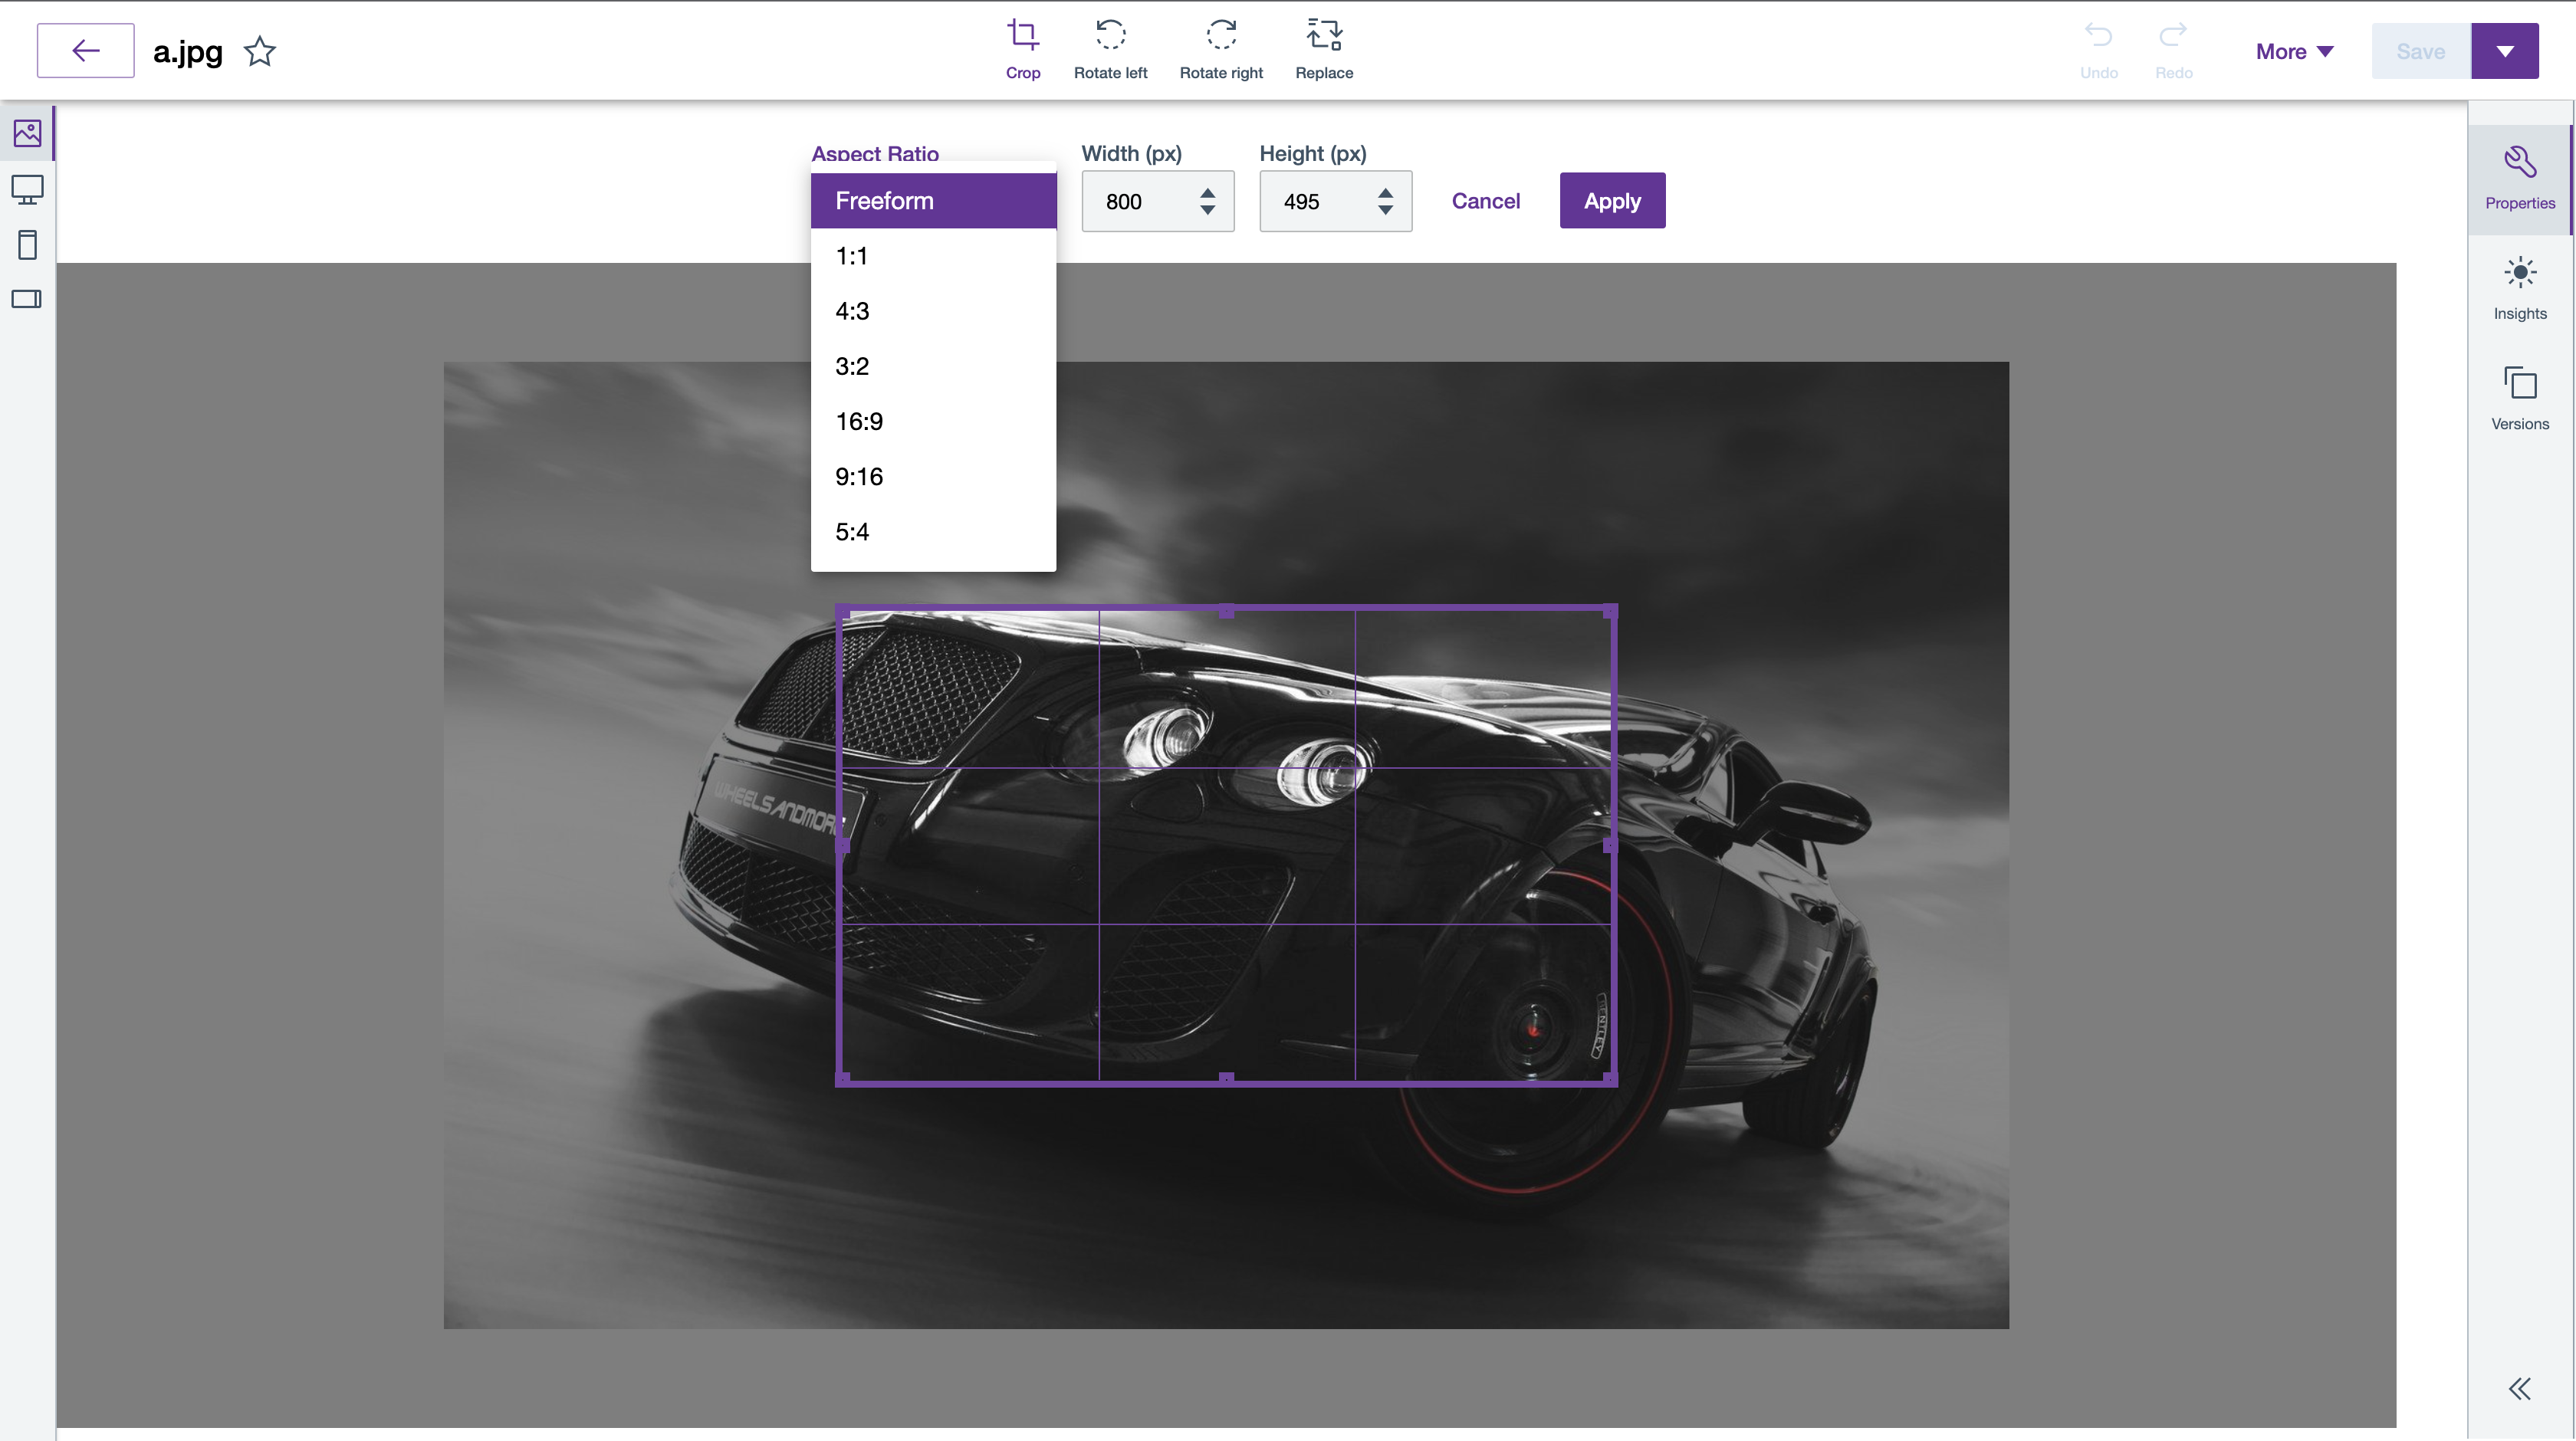Select the Properties panel toggle
The height and width of the screenshot is (1441, 2576).
[x=2519, y=177]
